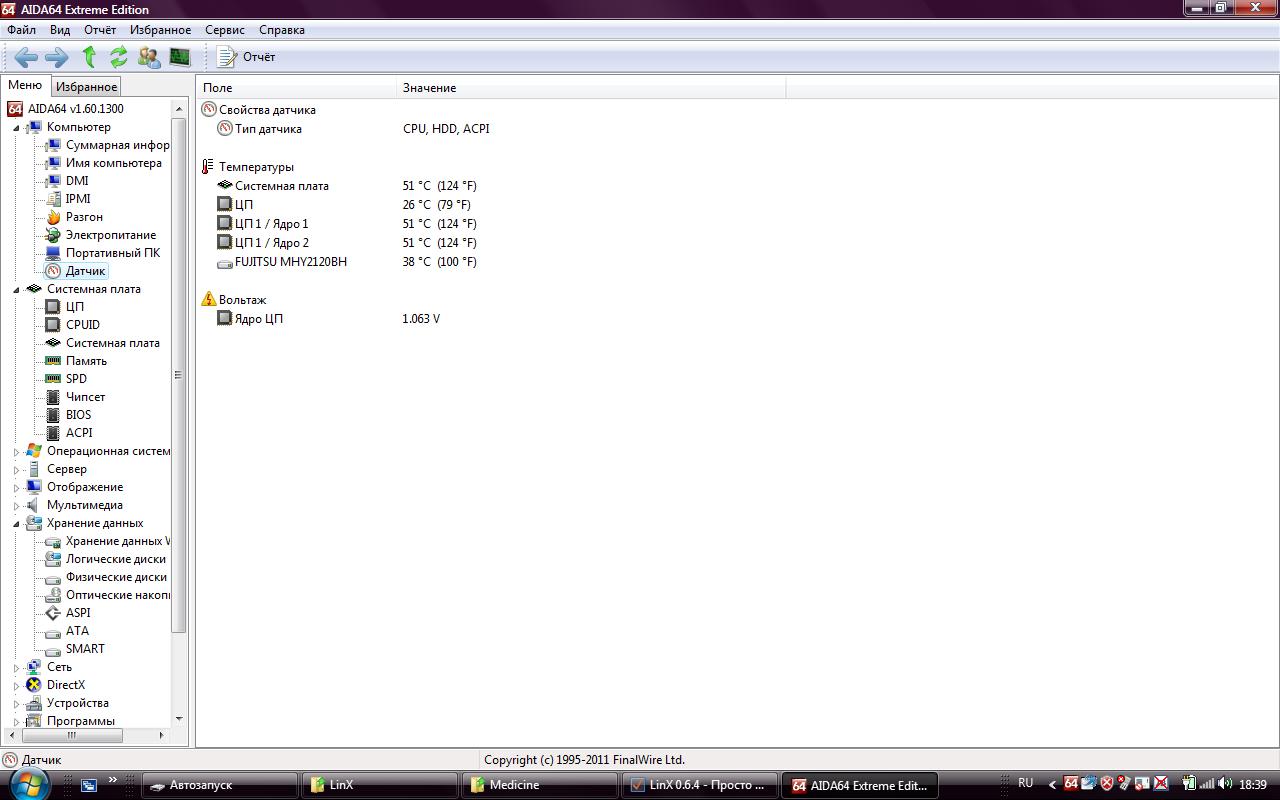Screen dimensions: 1280x800
Task: Go back with the blue left arrow
Action: pyautogui.click(x=27, y=57)
